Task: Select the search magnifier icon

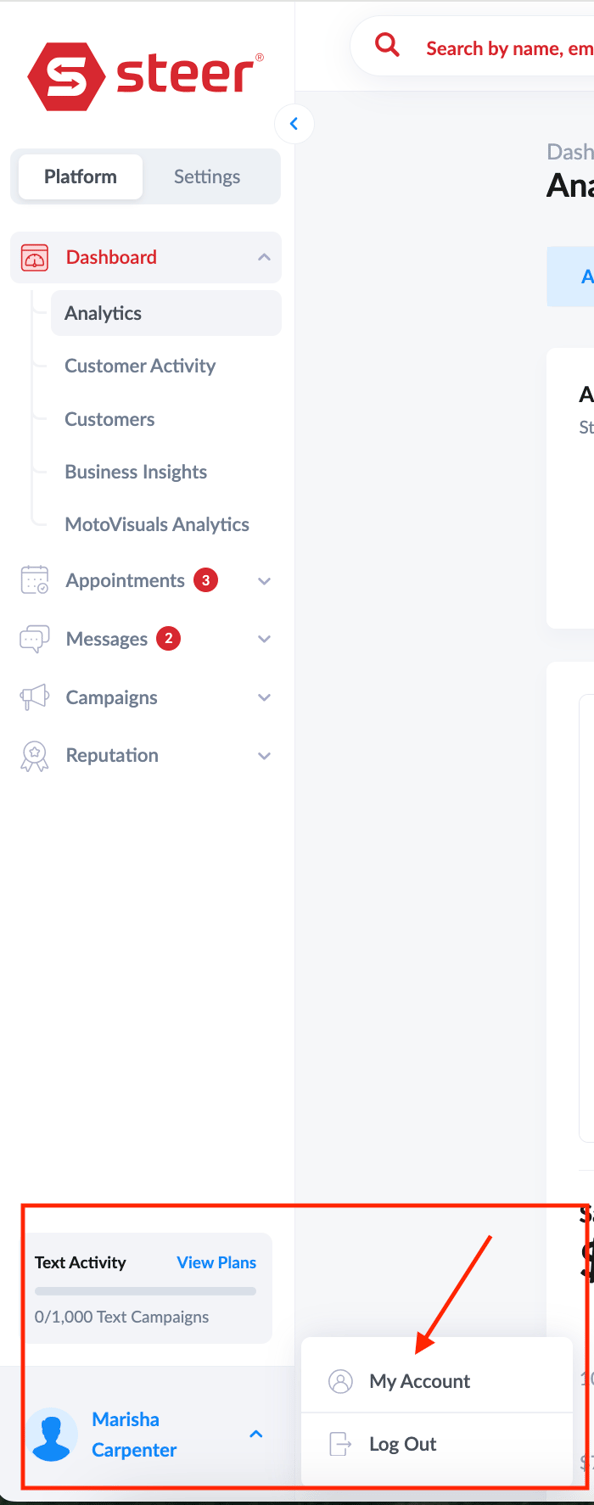Action: 388,45
